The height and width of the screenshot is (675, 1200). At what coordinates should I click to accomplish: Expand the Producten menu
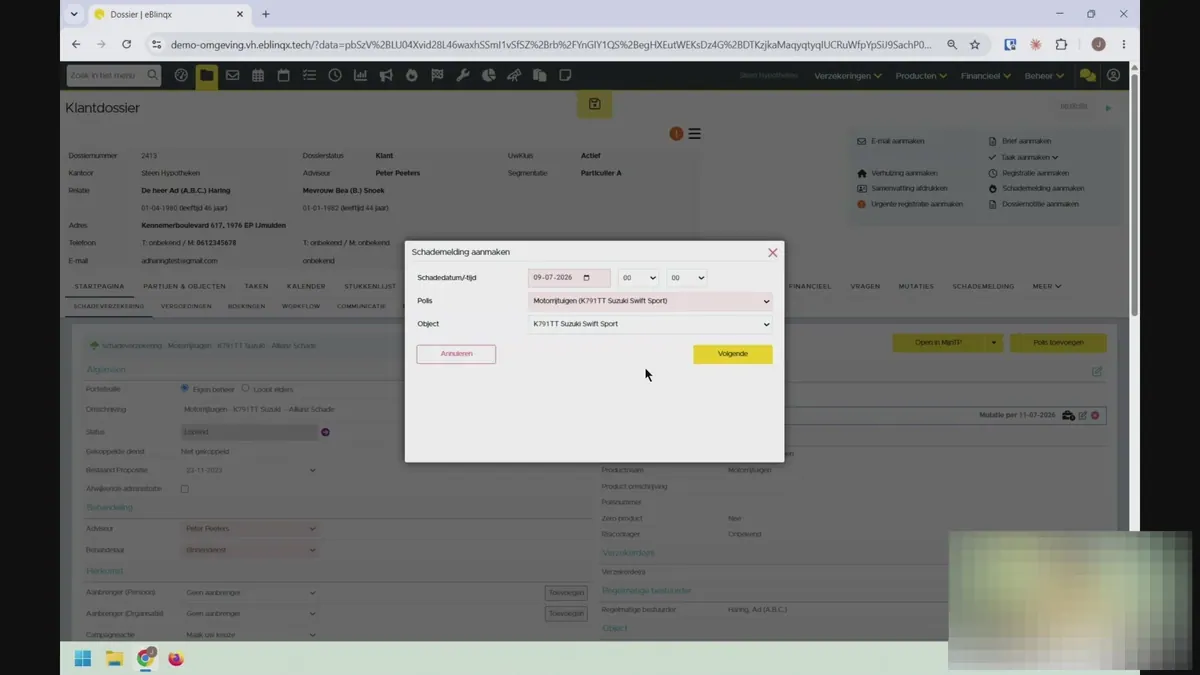tap(922, 76)
